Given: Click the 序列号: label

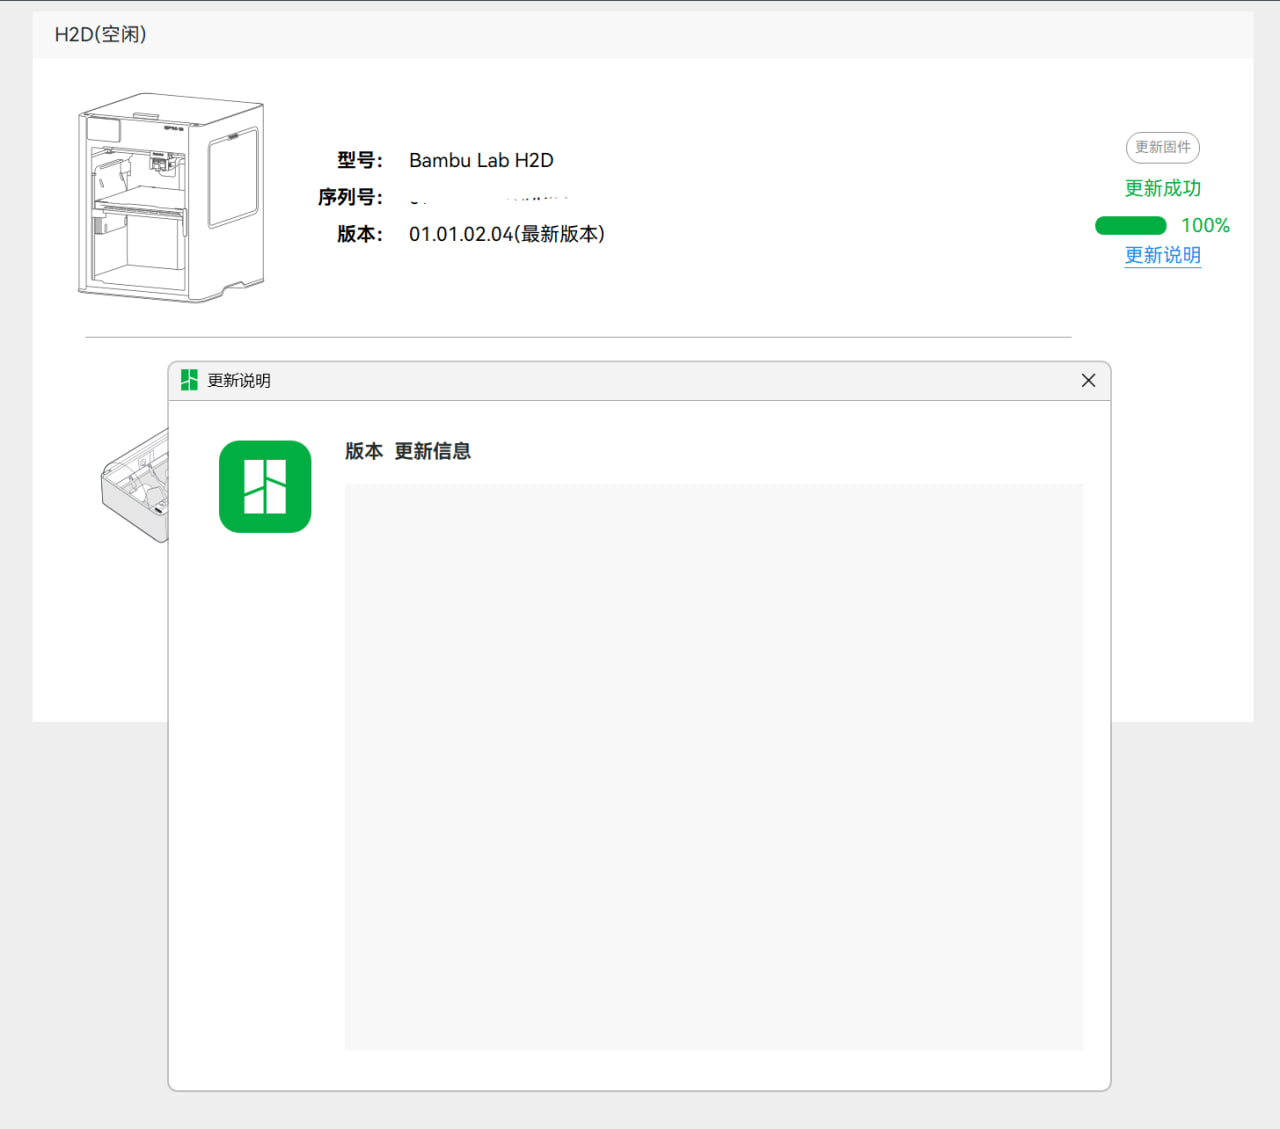Looking at the screenshot, I should click(350, 197).
